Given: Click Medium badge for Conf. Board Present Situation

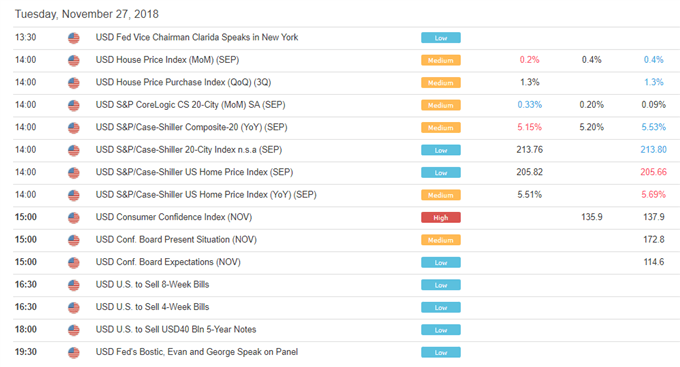Looking at the screenshot, I should tap(441, 240).
